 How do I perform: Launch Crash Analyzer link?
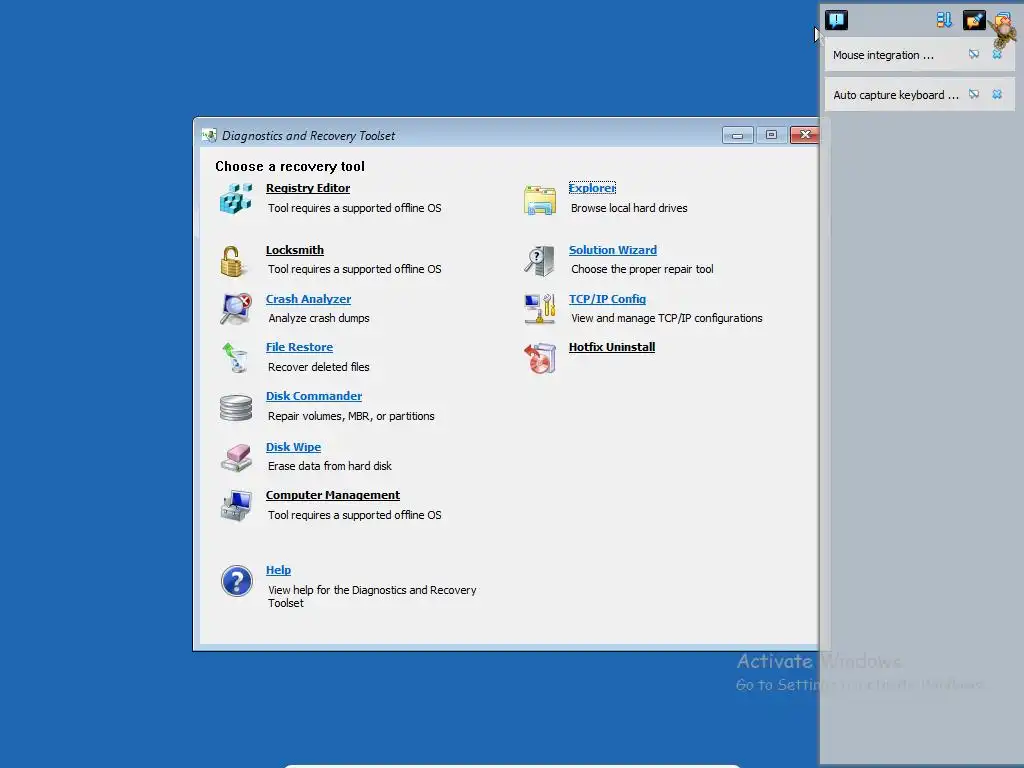308,299
